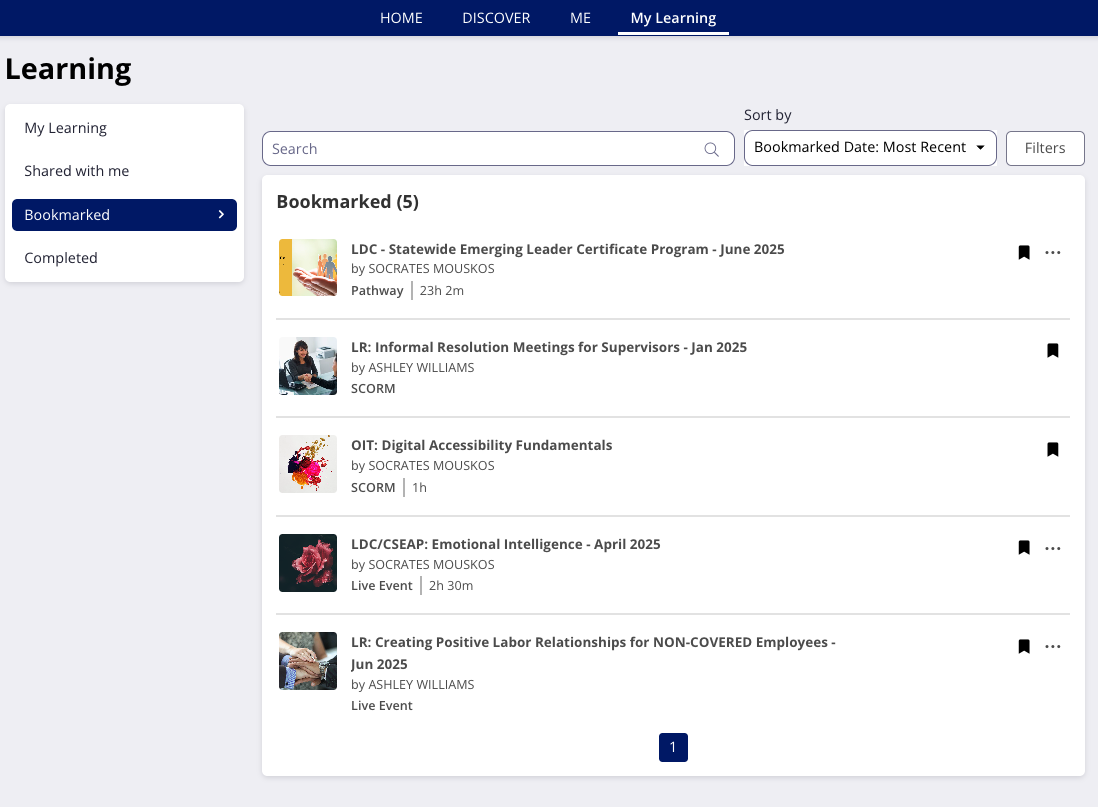Viewport: 1098px width, 807px height.
Task: Click bookmark icon for Creating Positive Labor Relationships
Action: click(x=1024, y=646)
